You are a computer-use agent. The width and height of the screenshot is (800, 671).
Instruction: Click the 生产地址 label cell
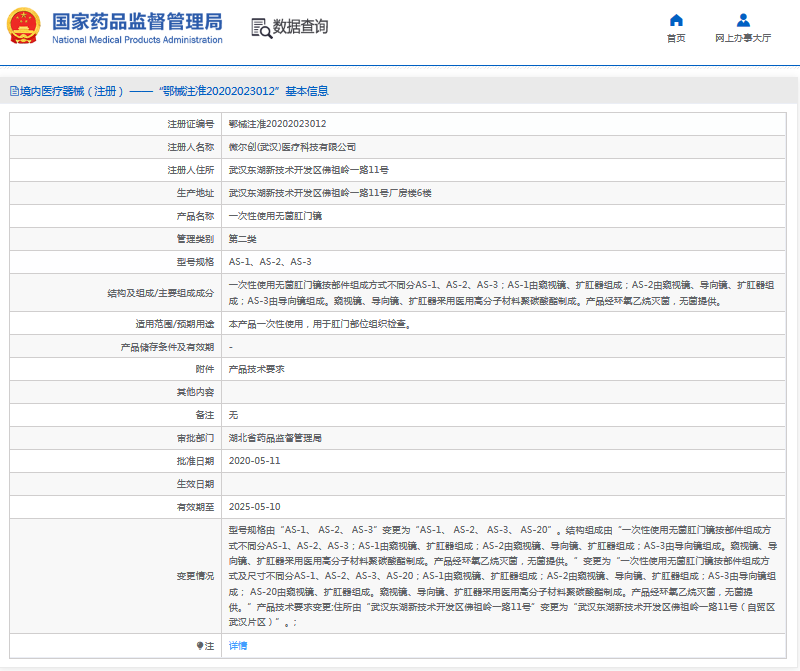click(x=115, y=193)
